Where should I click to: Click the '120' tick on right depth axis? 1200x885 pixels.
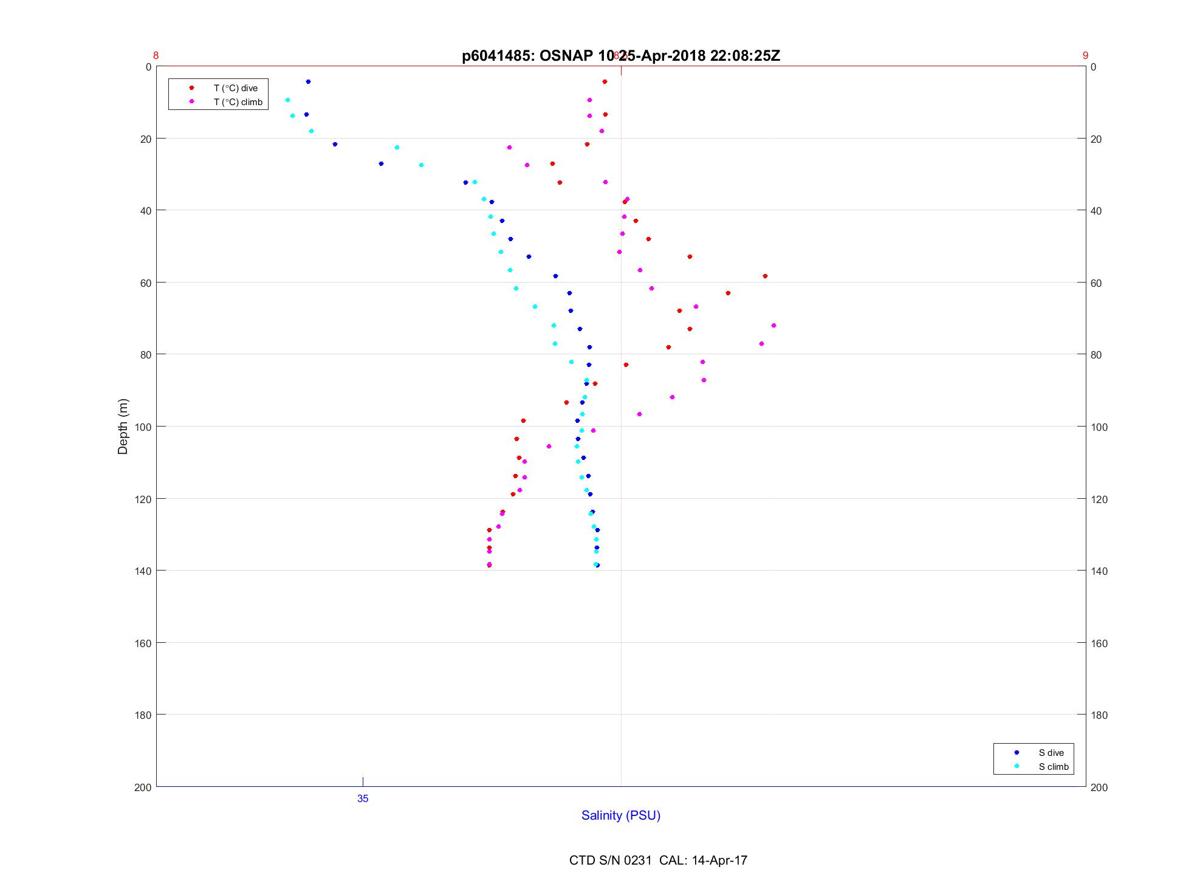click(1100, 499)
